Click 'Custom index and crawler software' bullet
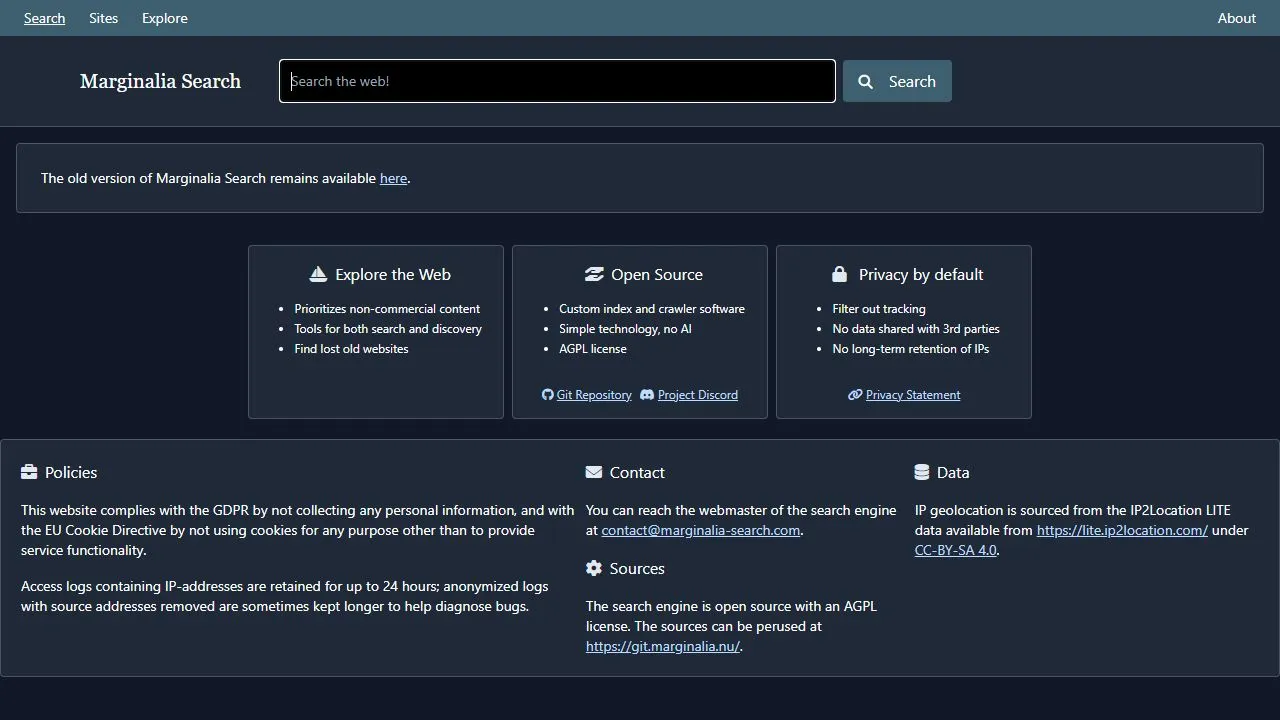 [652, 309]
